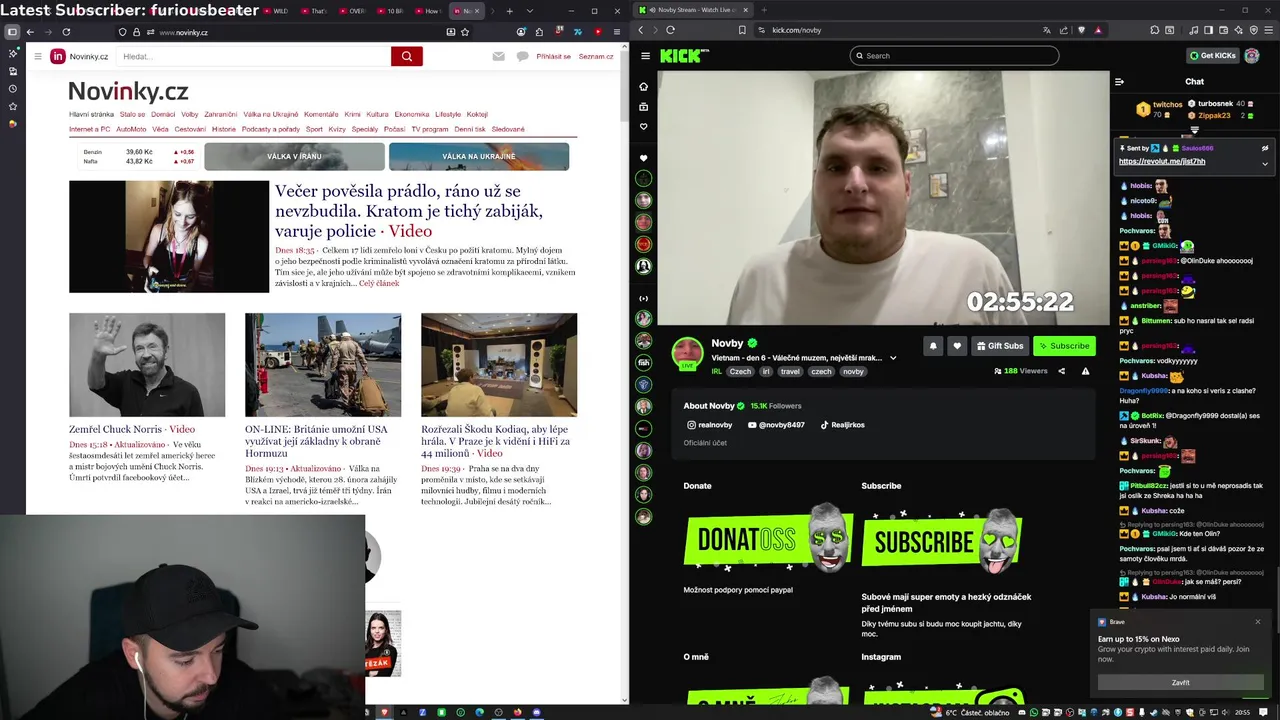This screenshot has width=1280, height=720.
Task: Click the notification bell for Novby
Action: click(x=933, y=346)
